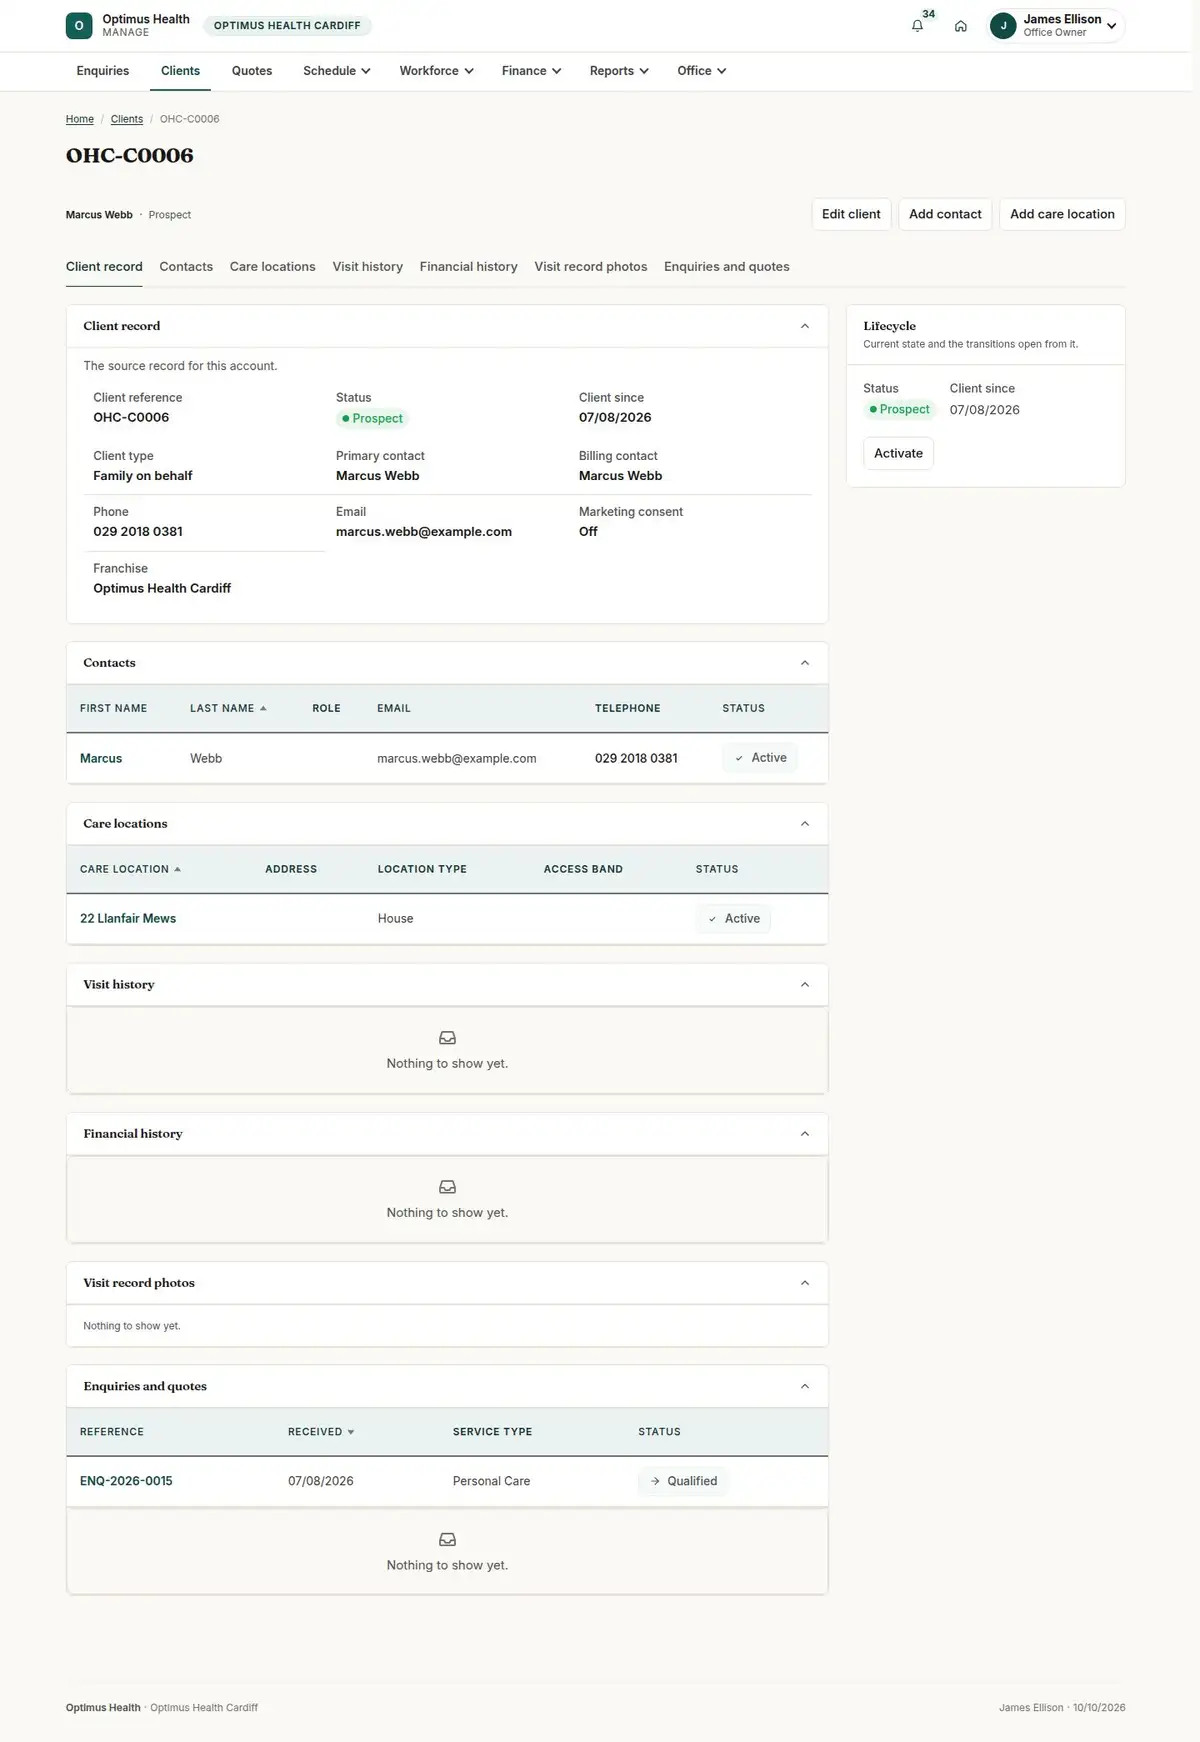Follow the Home breadcrumb link
Screen dimensions: 1200x1742
pos(80,119)
